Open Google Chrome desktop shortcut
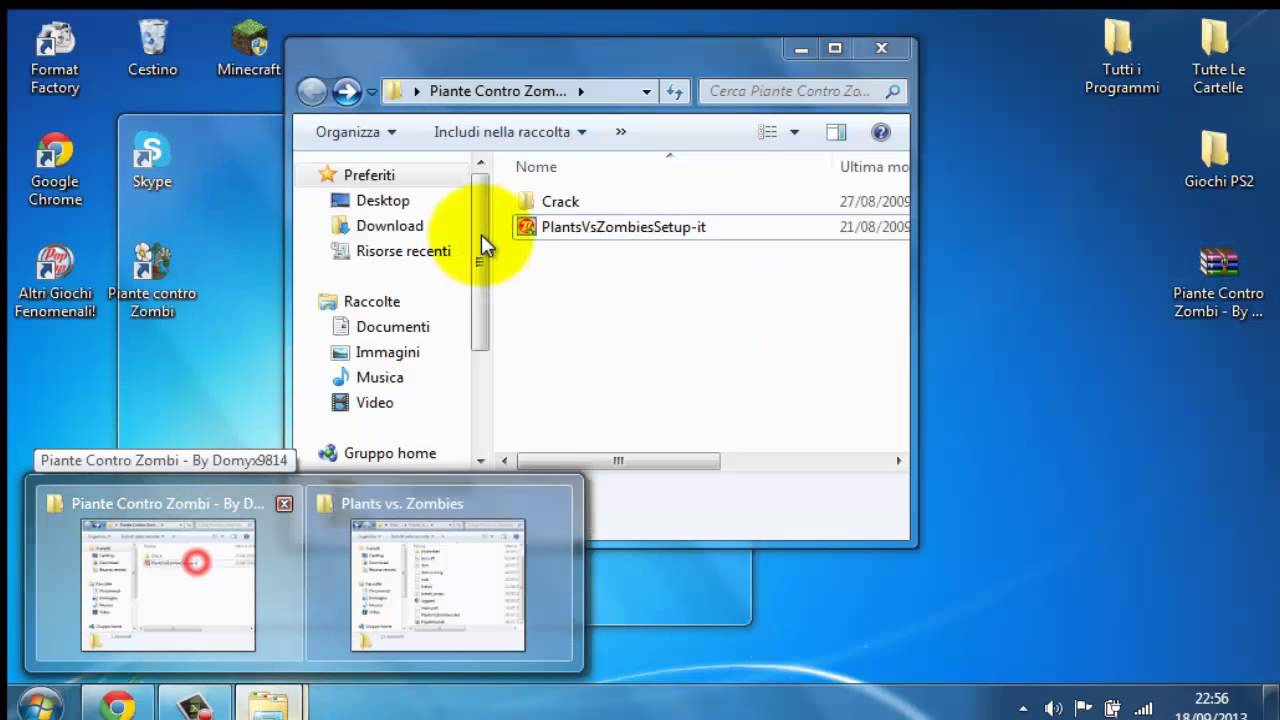Screen dimensions: 1280x720 point(55,170)
